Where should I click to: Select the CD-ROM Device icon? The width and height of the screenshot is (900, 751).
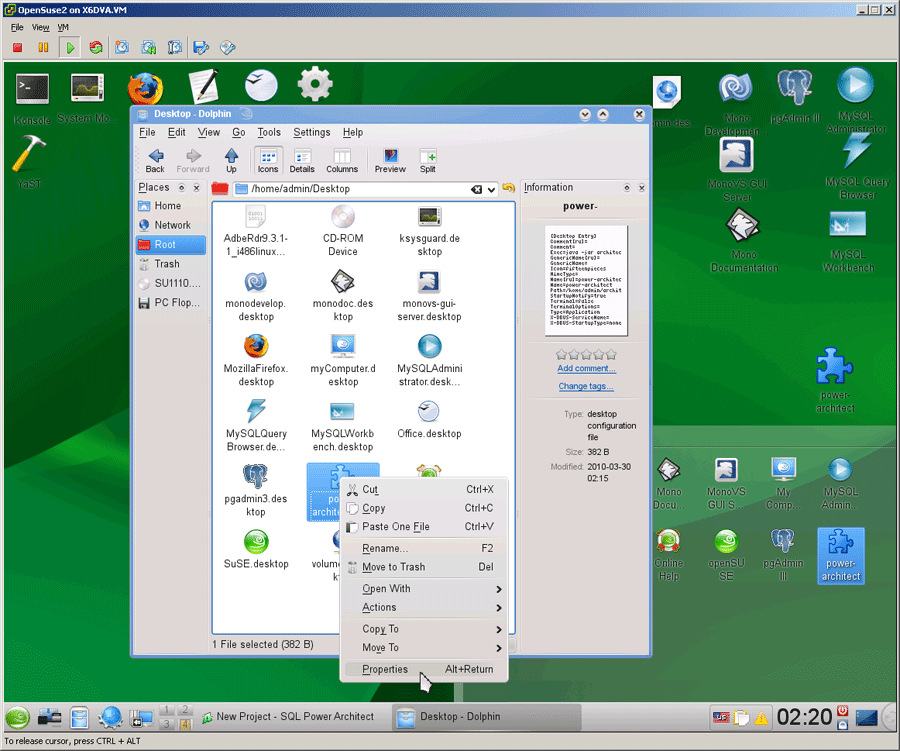(343, 217)
